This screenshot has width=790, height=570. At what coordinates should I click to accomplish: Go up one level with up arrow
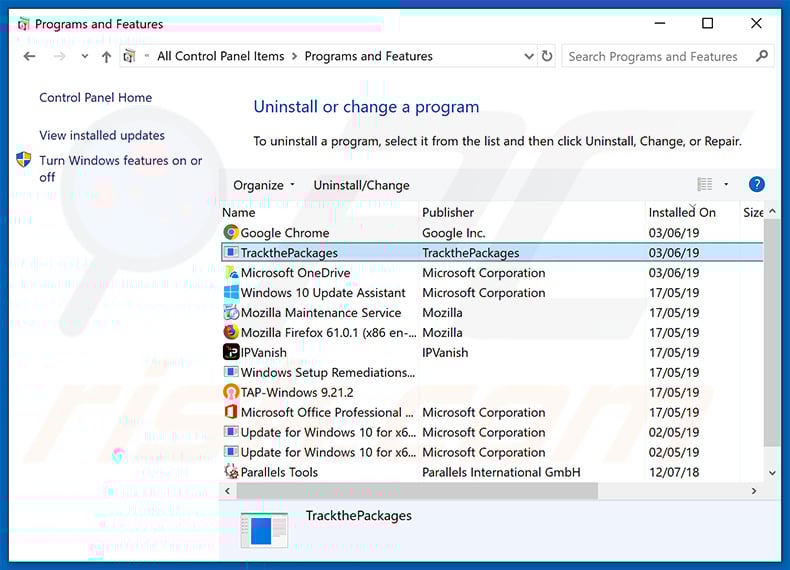coord(106,56)
